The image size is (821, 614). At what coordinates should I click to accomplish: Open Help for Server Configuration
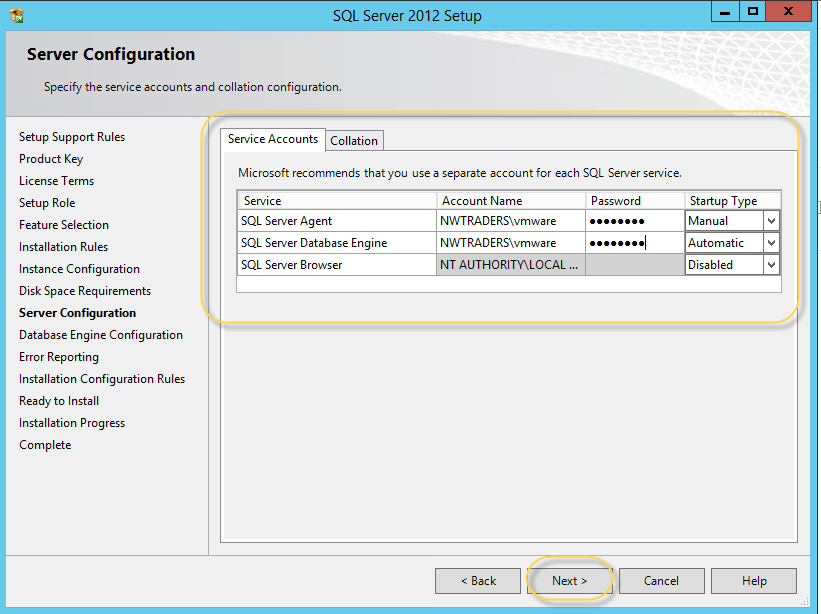coord(754,581)
